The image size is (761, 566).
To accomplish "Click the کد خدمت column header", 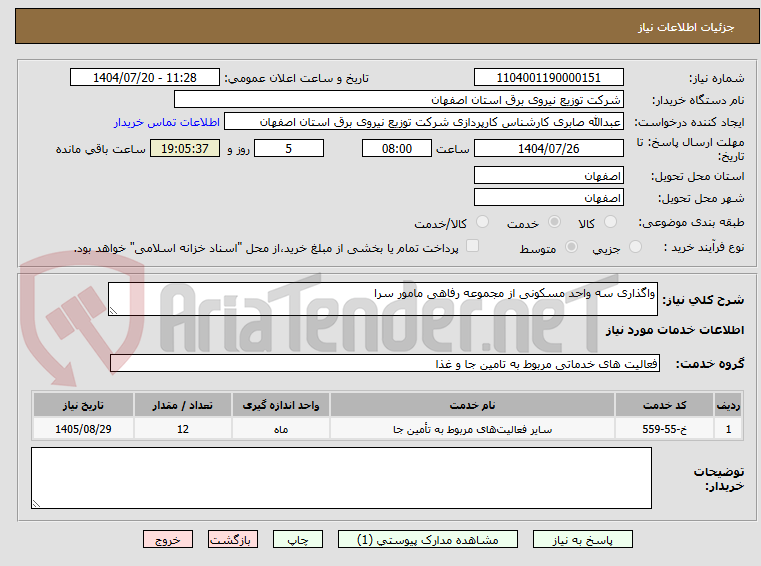I will coord(664,405).
